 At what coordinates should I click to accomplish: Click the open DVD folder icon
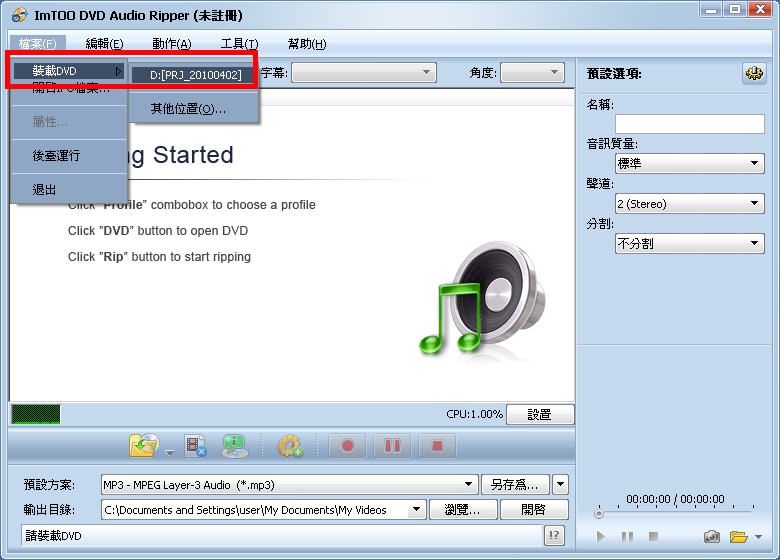point(143,446)
